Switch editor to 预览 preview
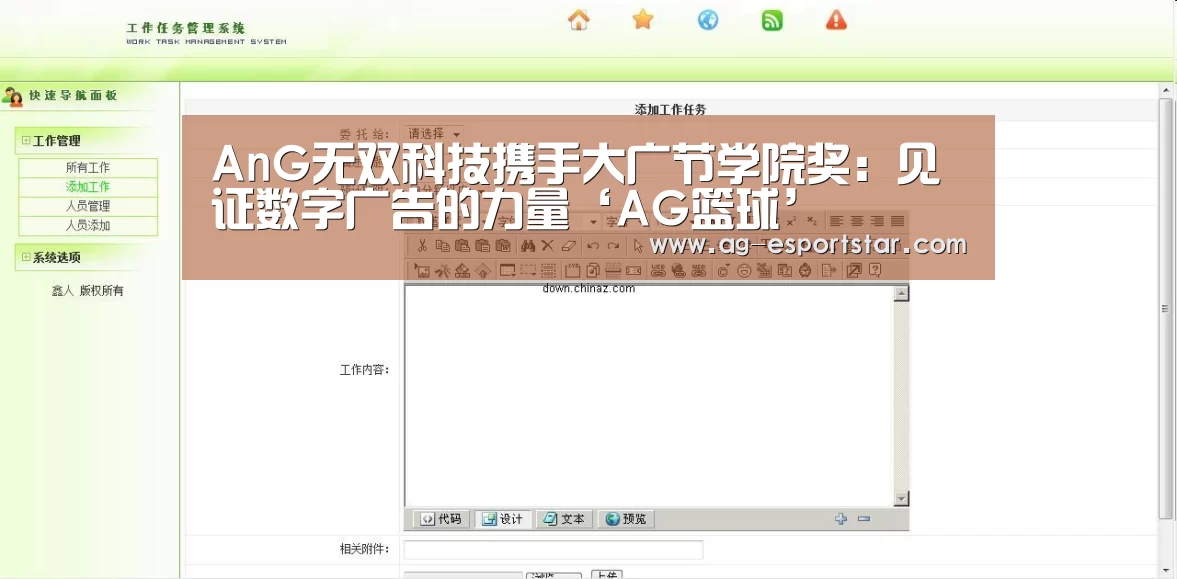Screen dimensions: 1177x579 point(626,519)
